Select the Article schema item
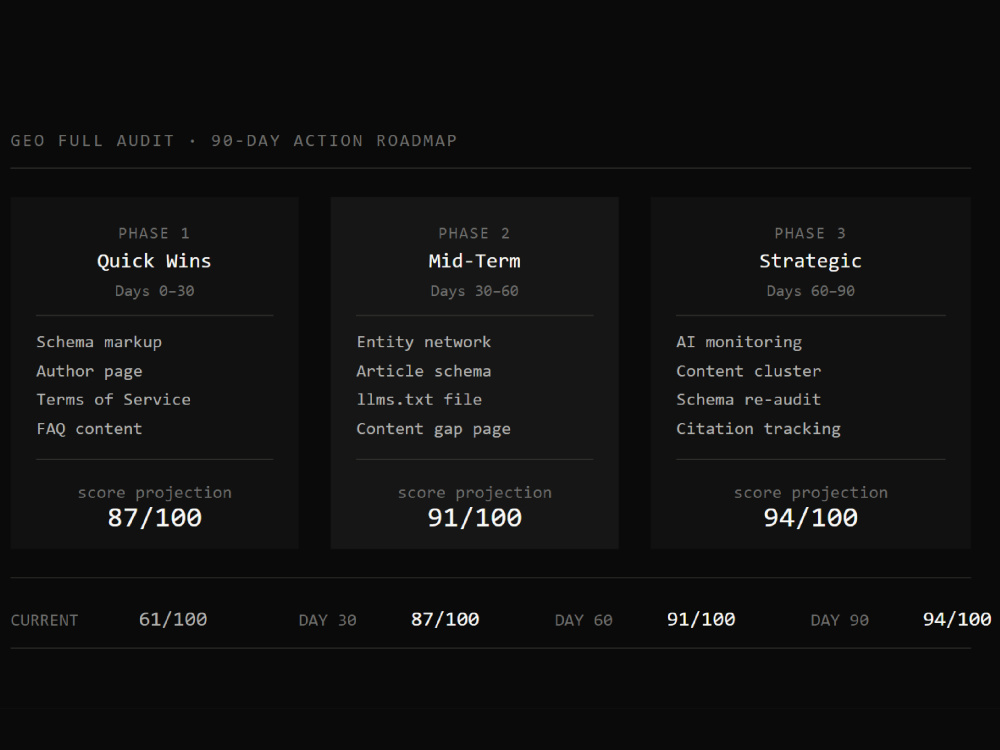 (424, 371)
